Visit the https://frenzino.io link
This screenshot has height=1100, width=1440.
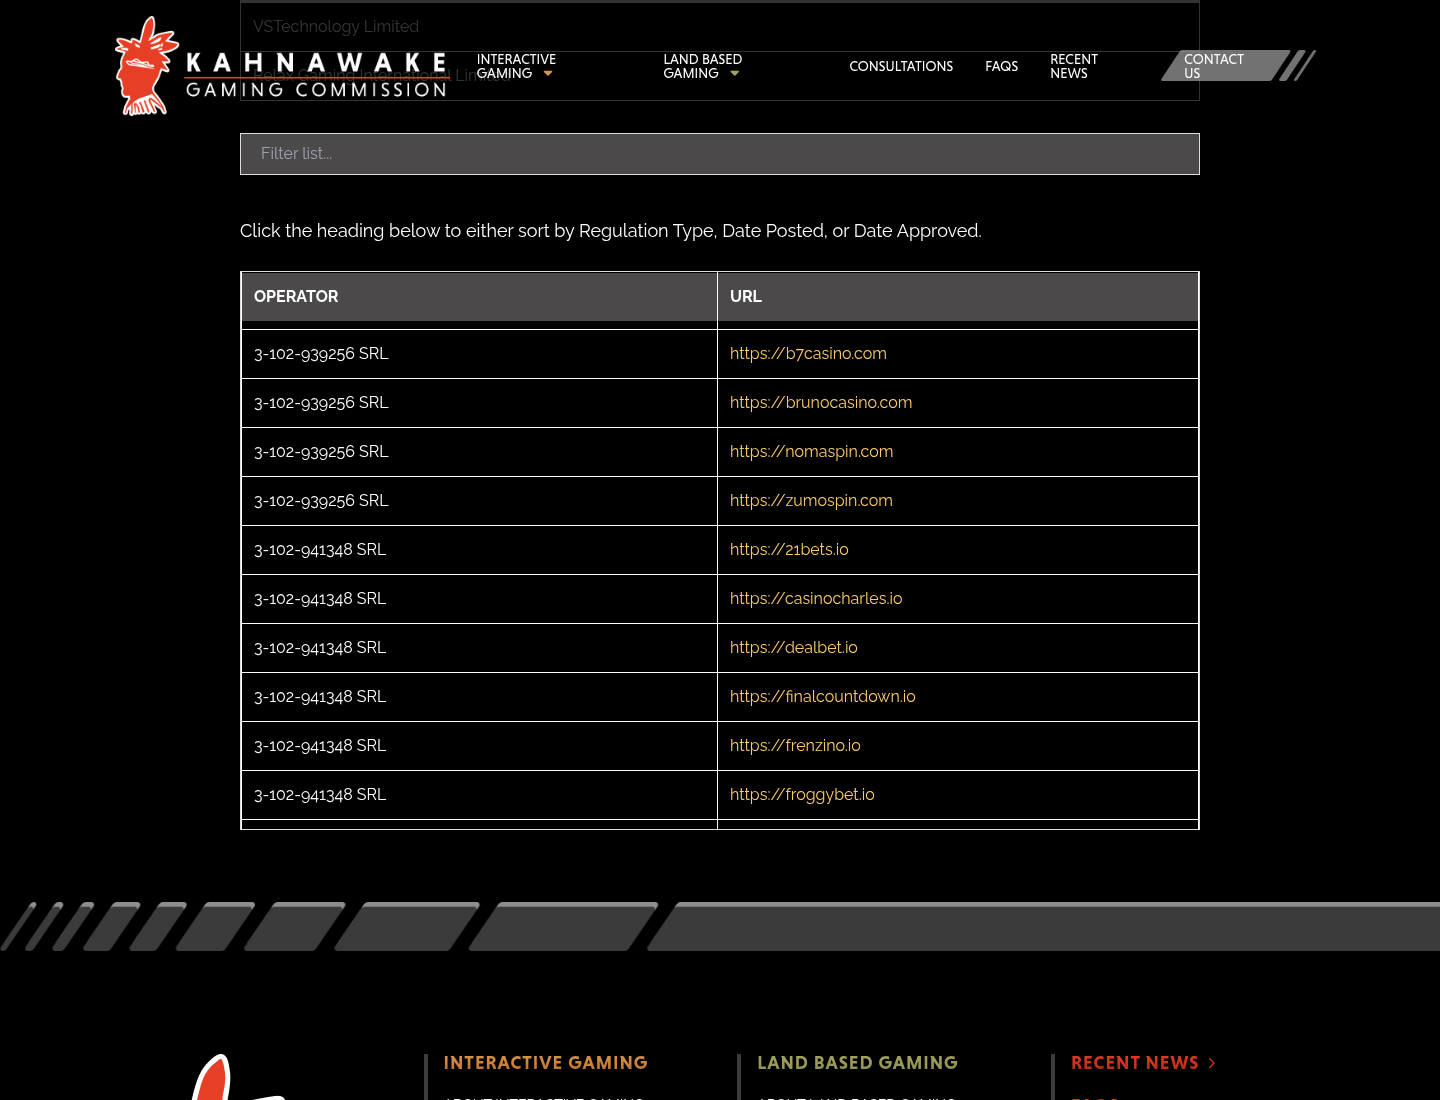[x=795, y=746]
